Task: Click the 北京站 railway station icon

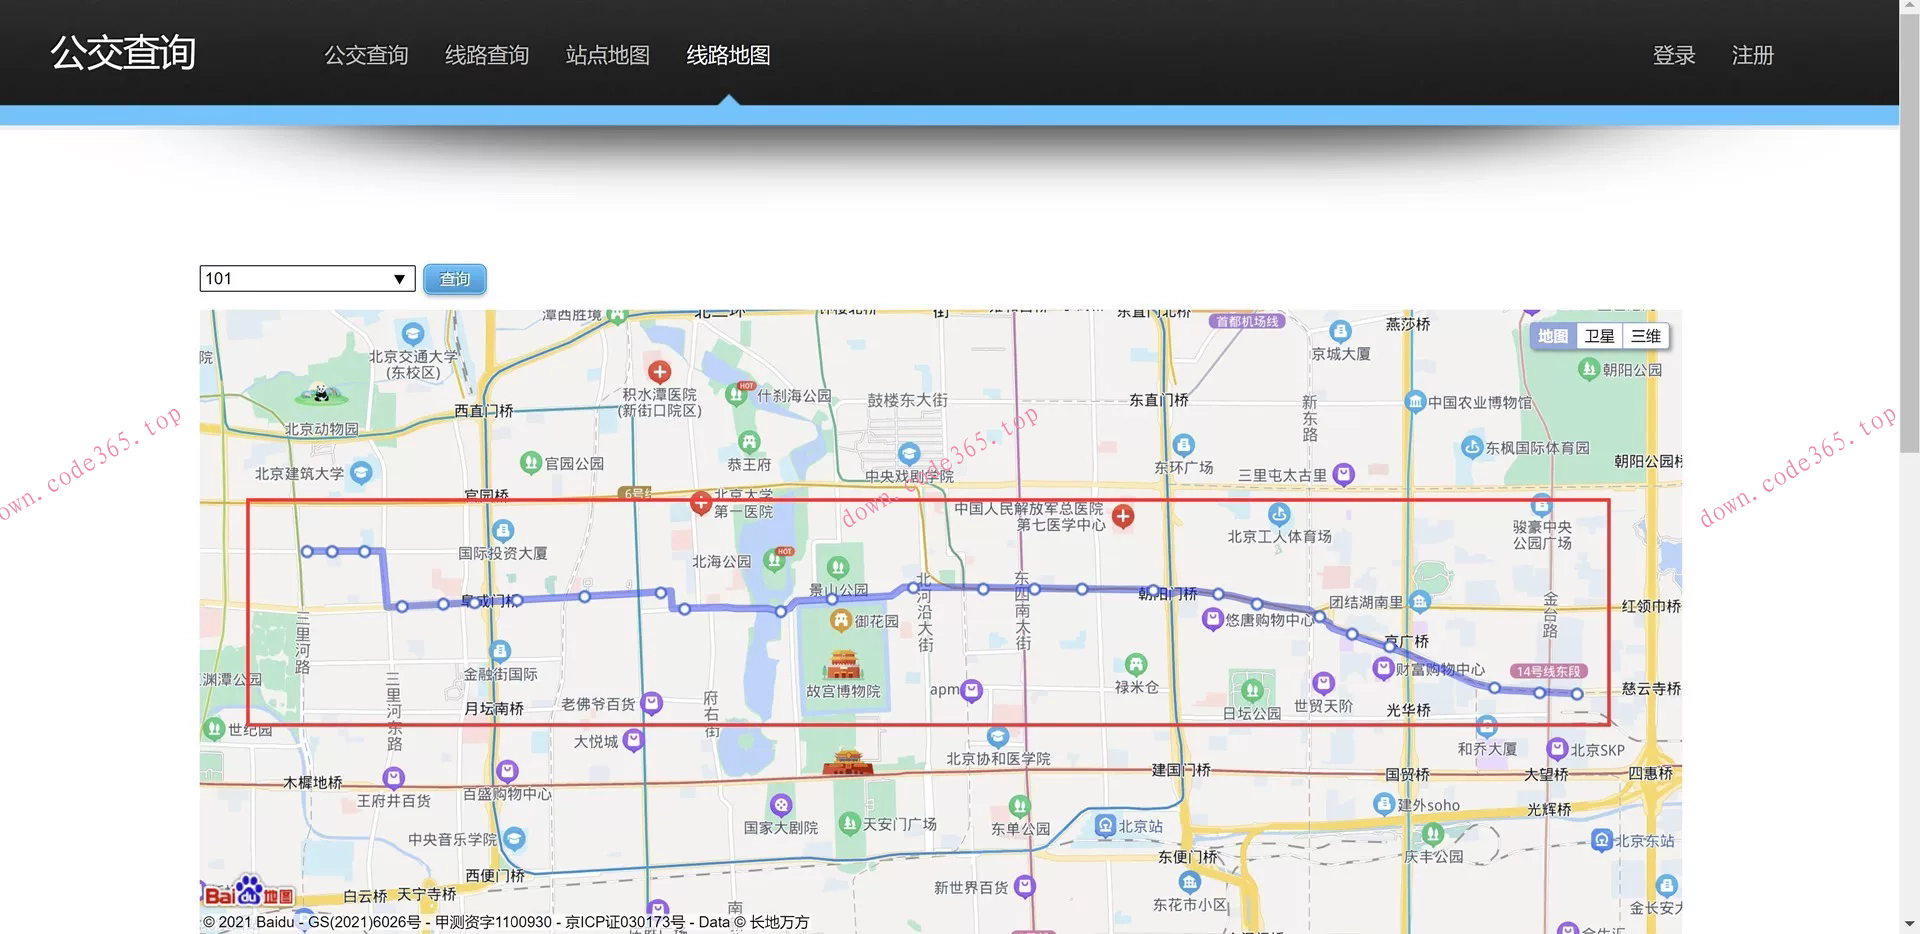Action: tap(1105, 826)
